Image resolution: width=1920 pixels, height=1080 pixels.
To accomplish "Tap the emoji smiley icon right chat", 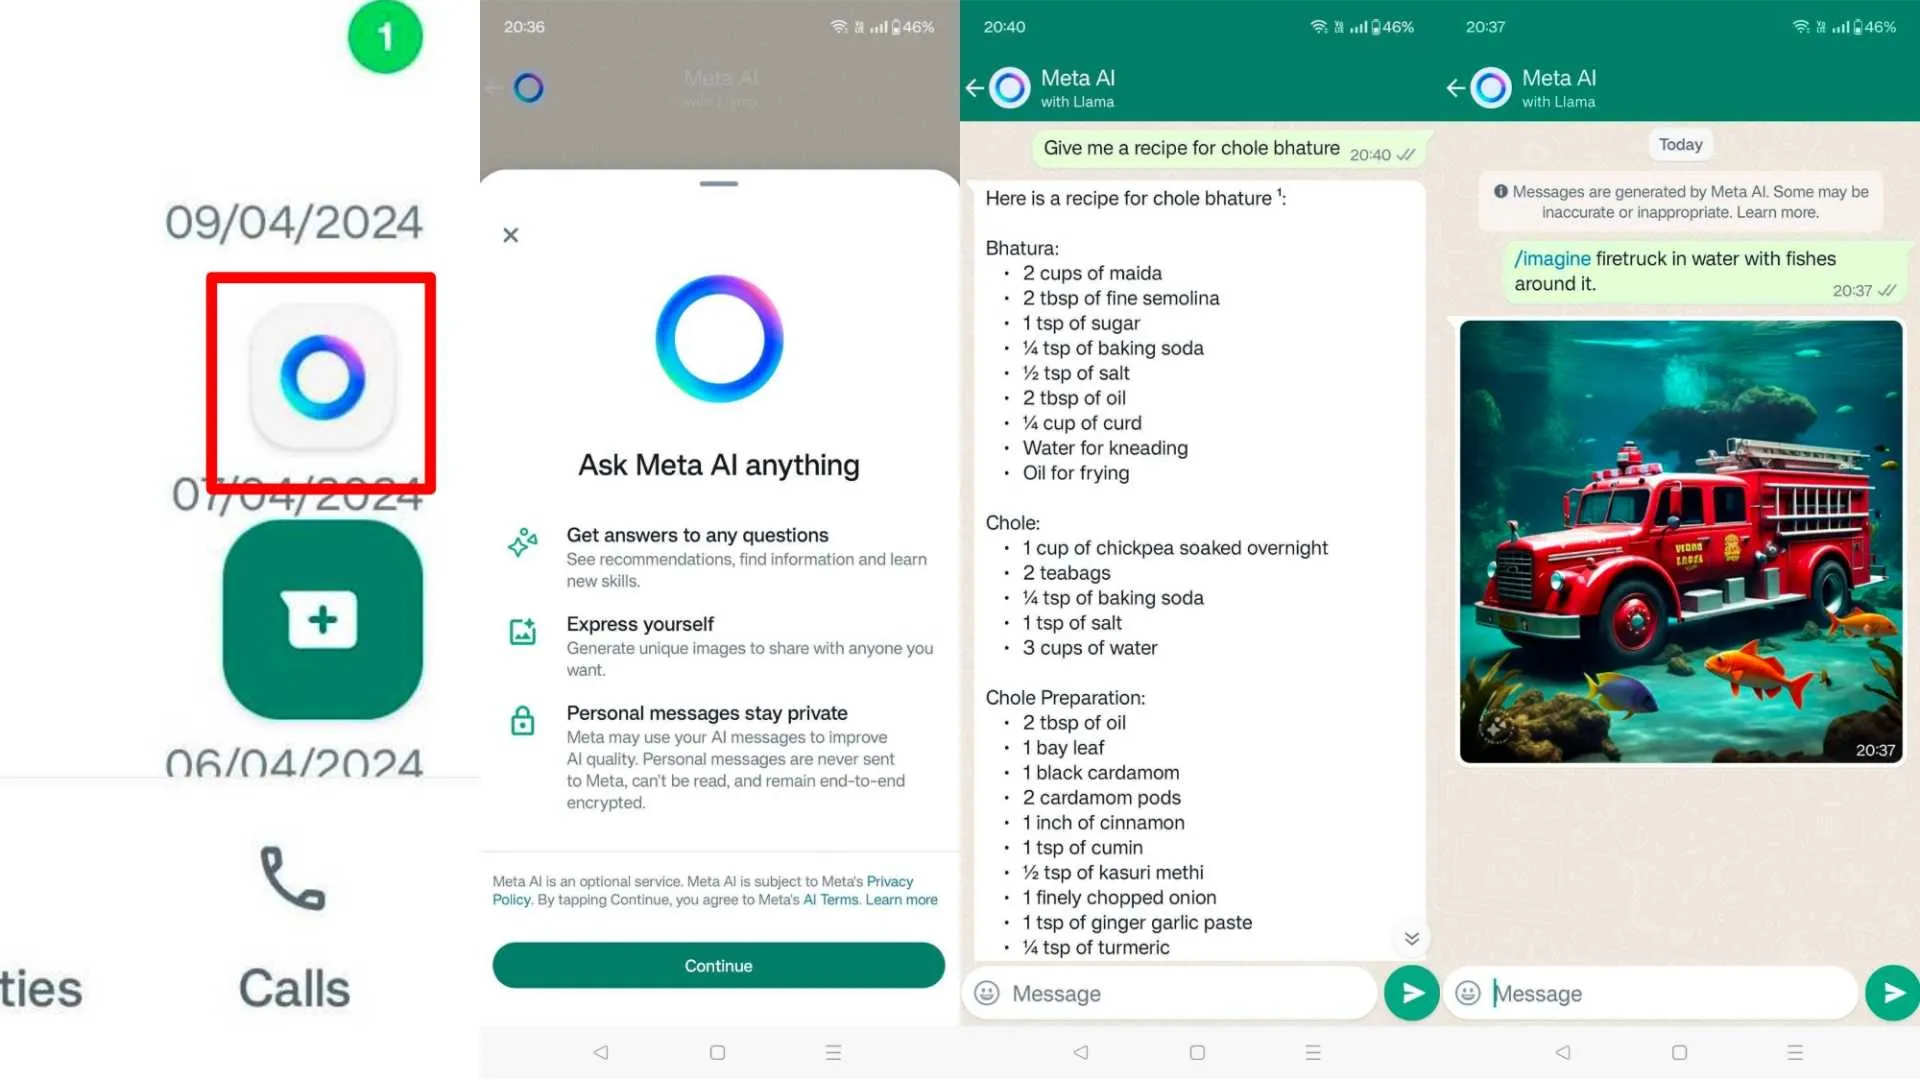I will [x=1468, y=993].
